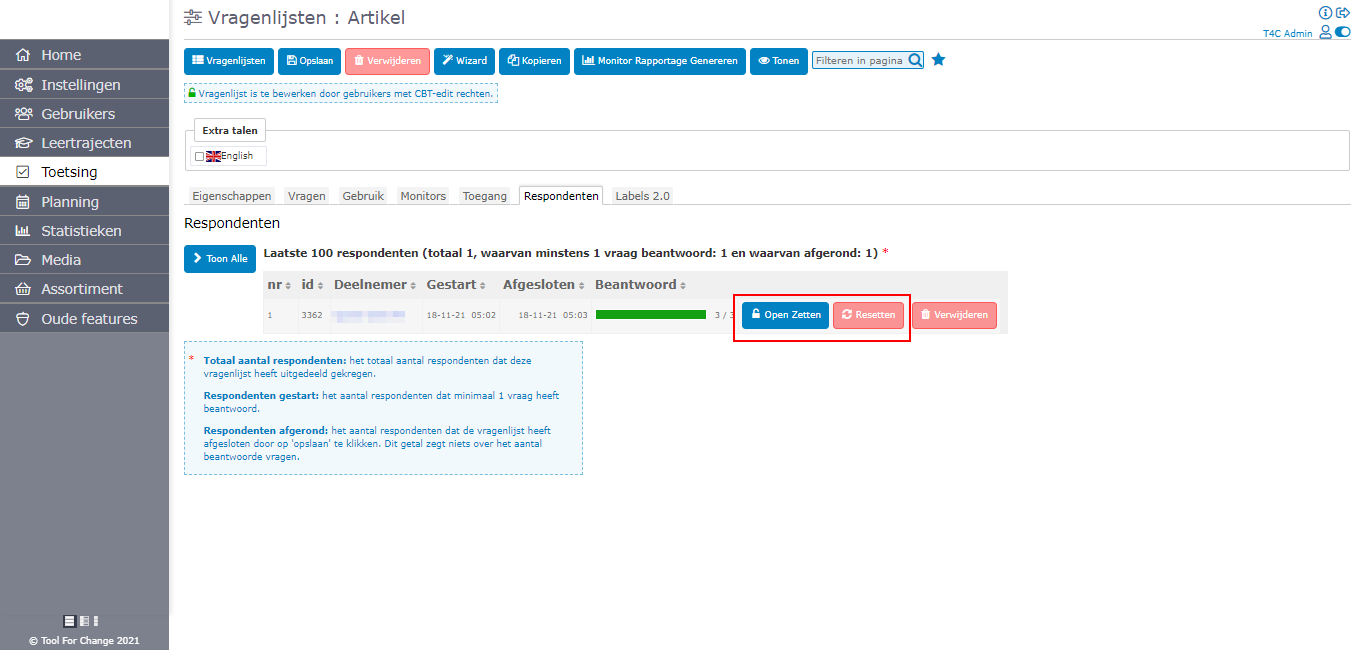The image size is (1366, 650).
Task: Click the info icon in top-right corner
Action: coord(1326,13)
